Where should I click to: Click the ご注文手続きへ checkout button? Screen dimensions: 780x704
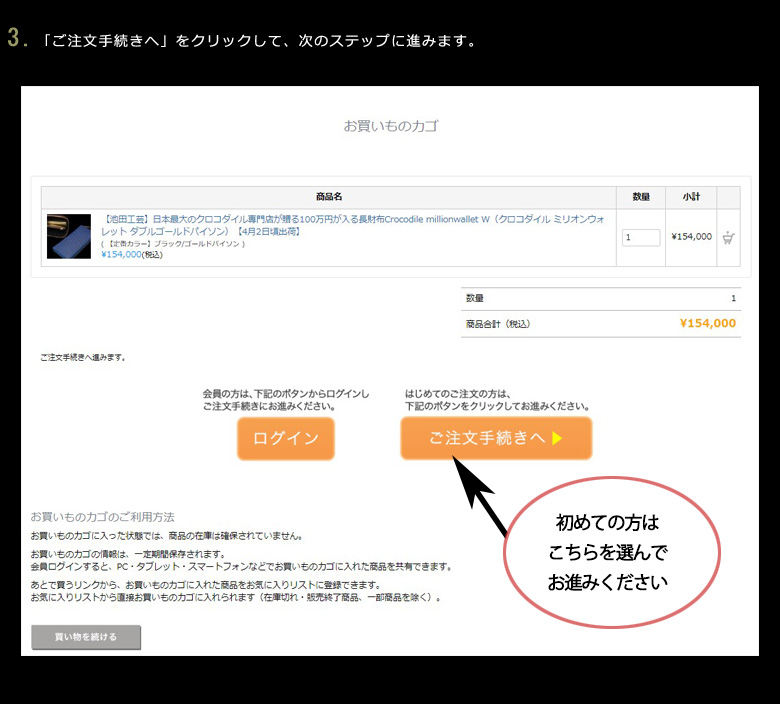click(496, 438)
